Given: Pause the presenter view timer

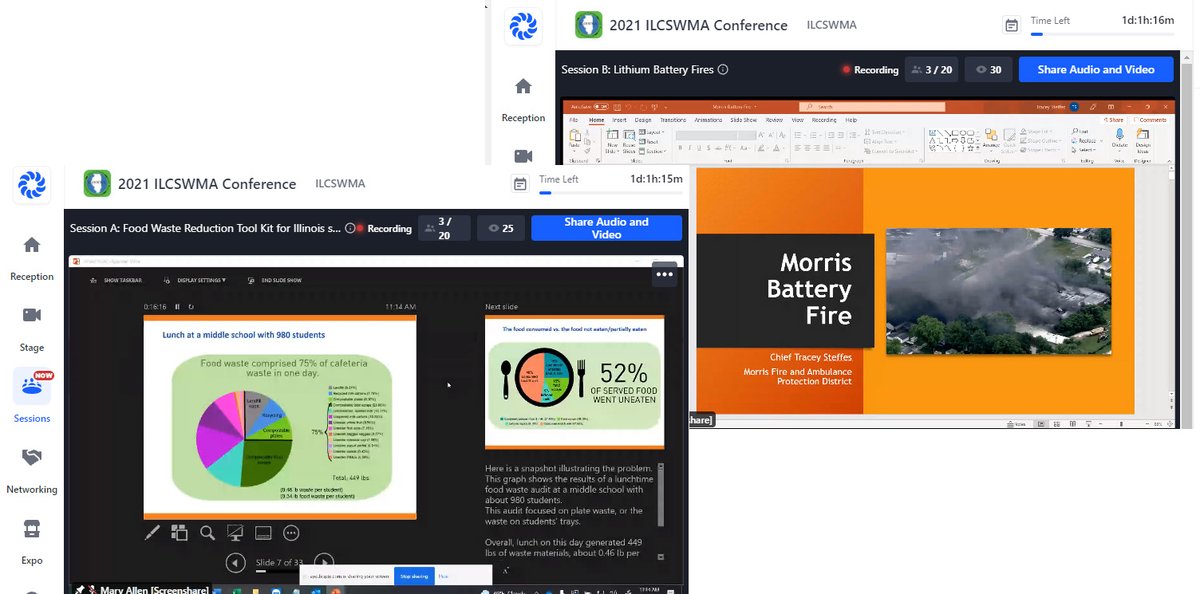Looking at the screenshot, I should coord(178,306).
